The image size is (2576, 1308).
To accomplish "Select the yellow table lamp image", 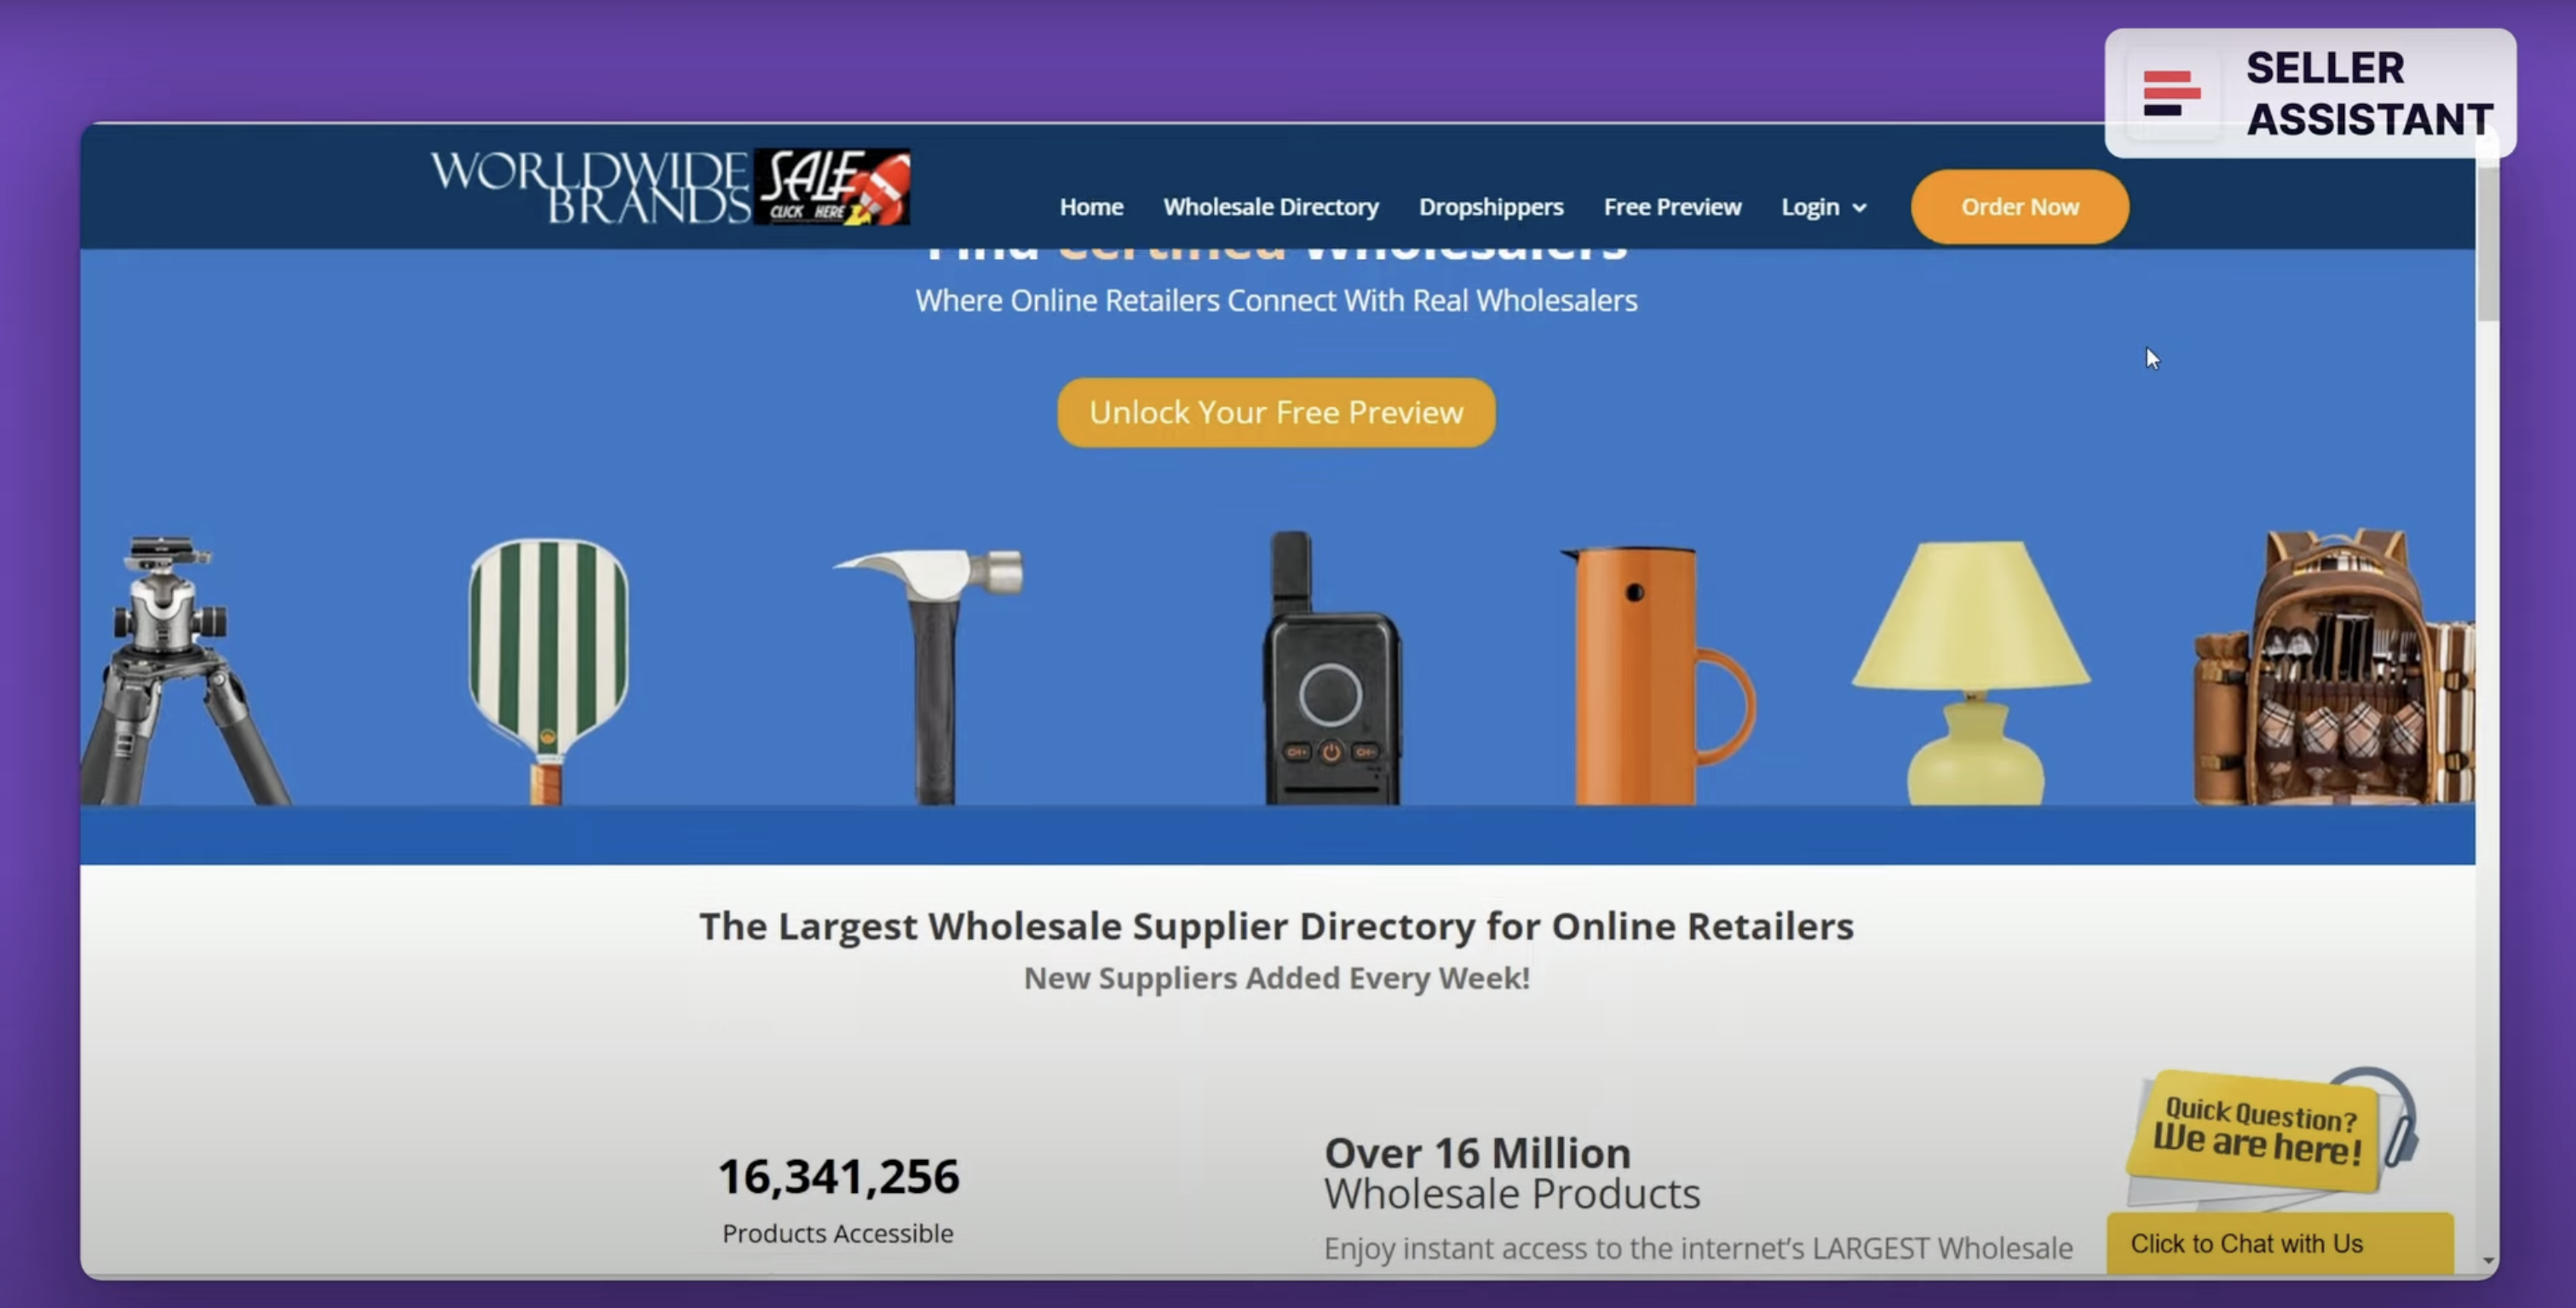I will coord(1971,672).
